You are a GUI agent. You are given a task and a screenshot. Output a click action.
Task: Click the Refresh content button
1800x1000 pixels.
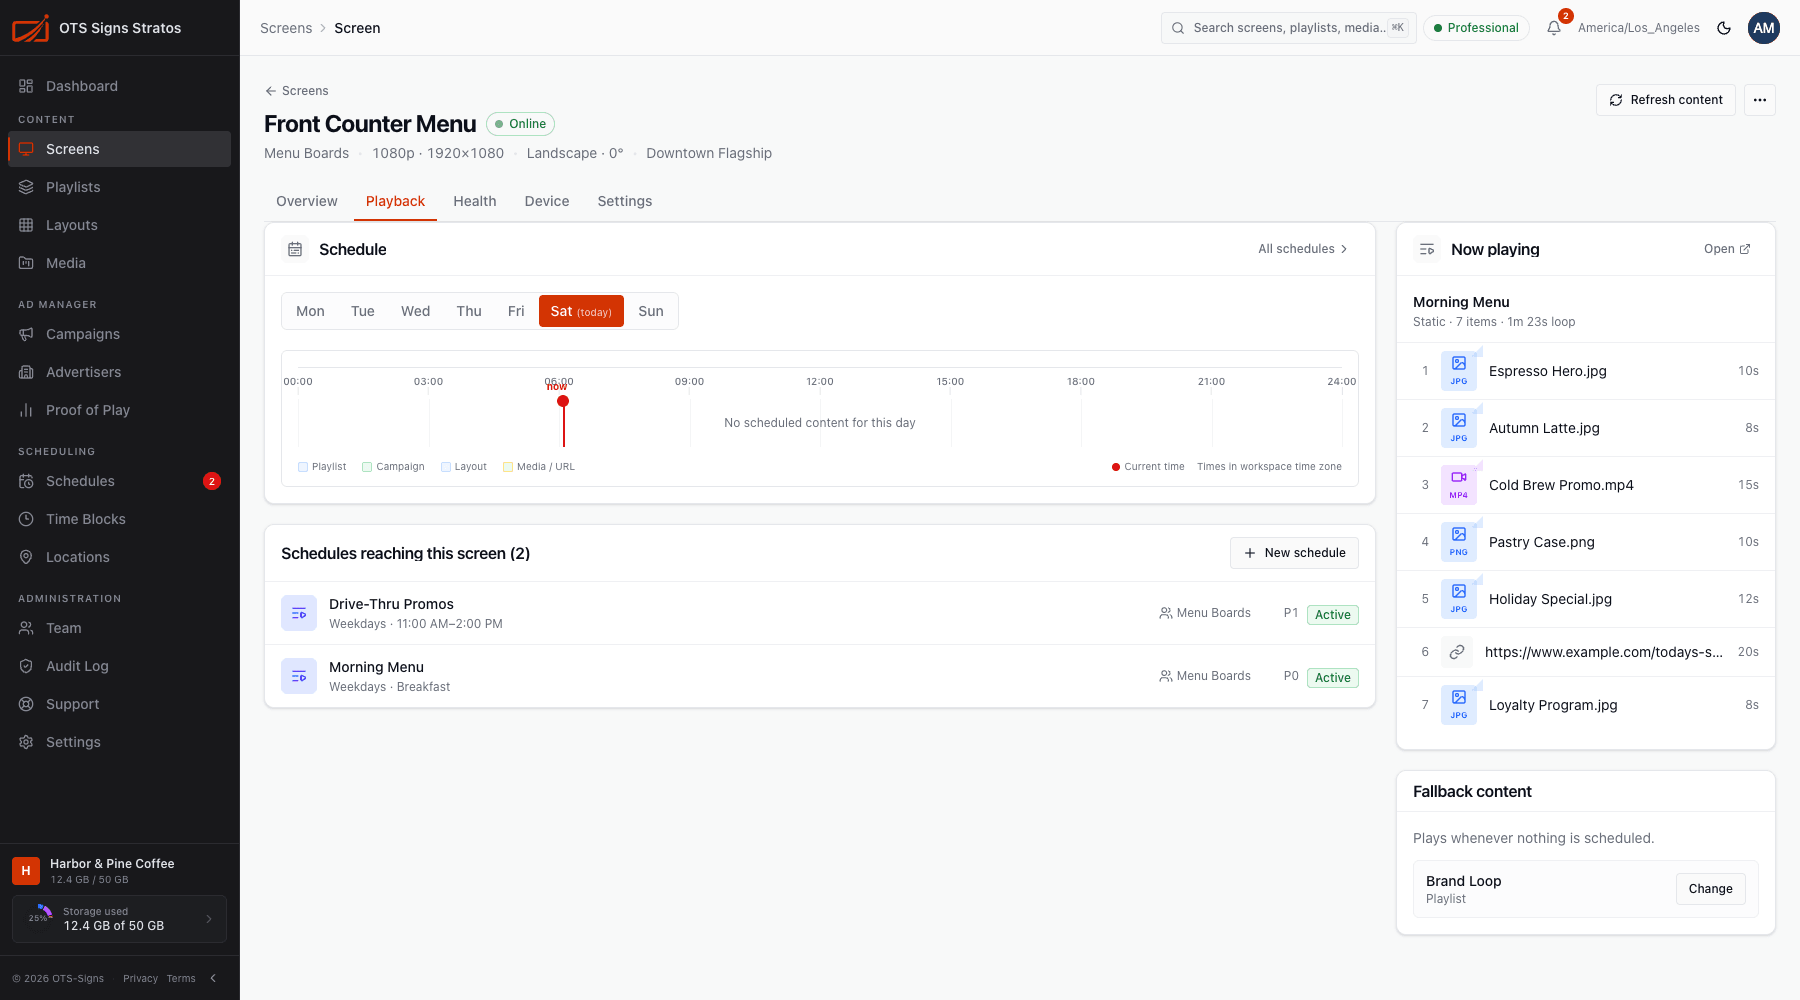pos(1666,100)
